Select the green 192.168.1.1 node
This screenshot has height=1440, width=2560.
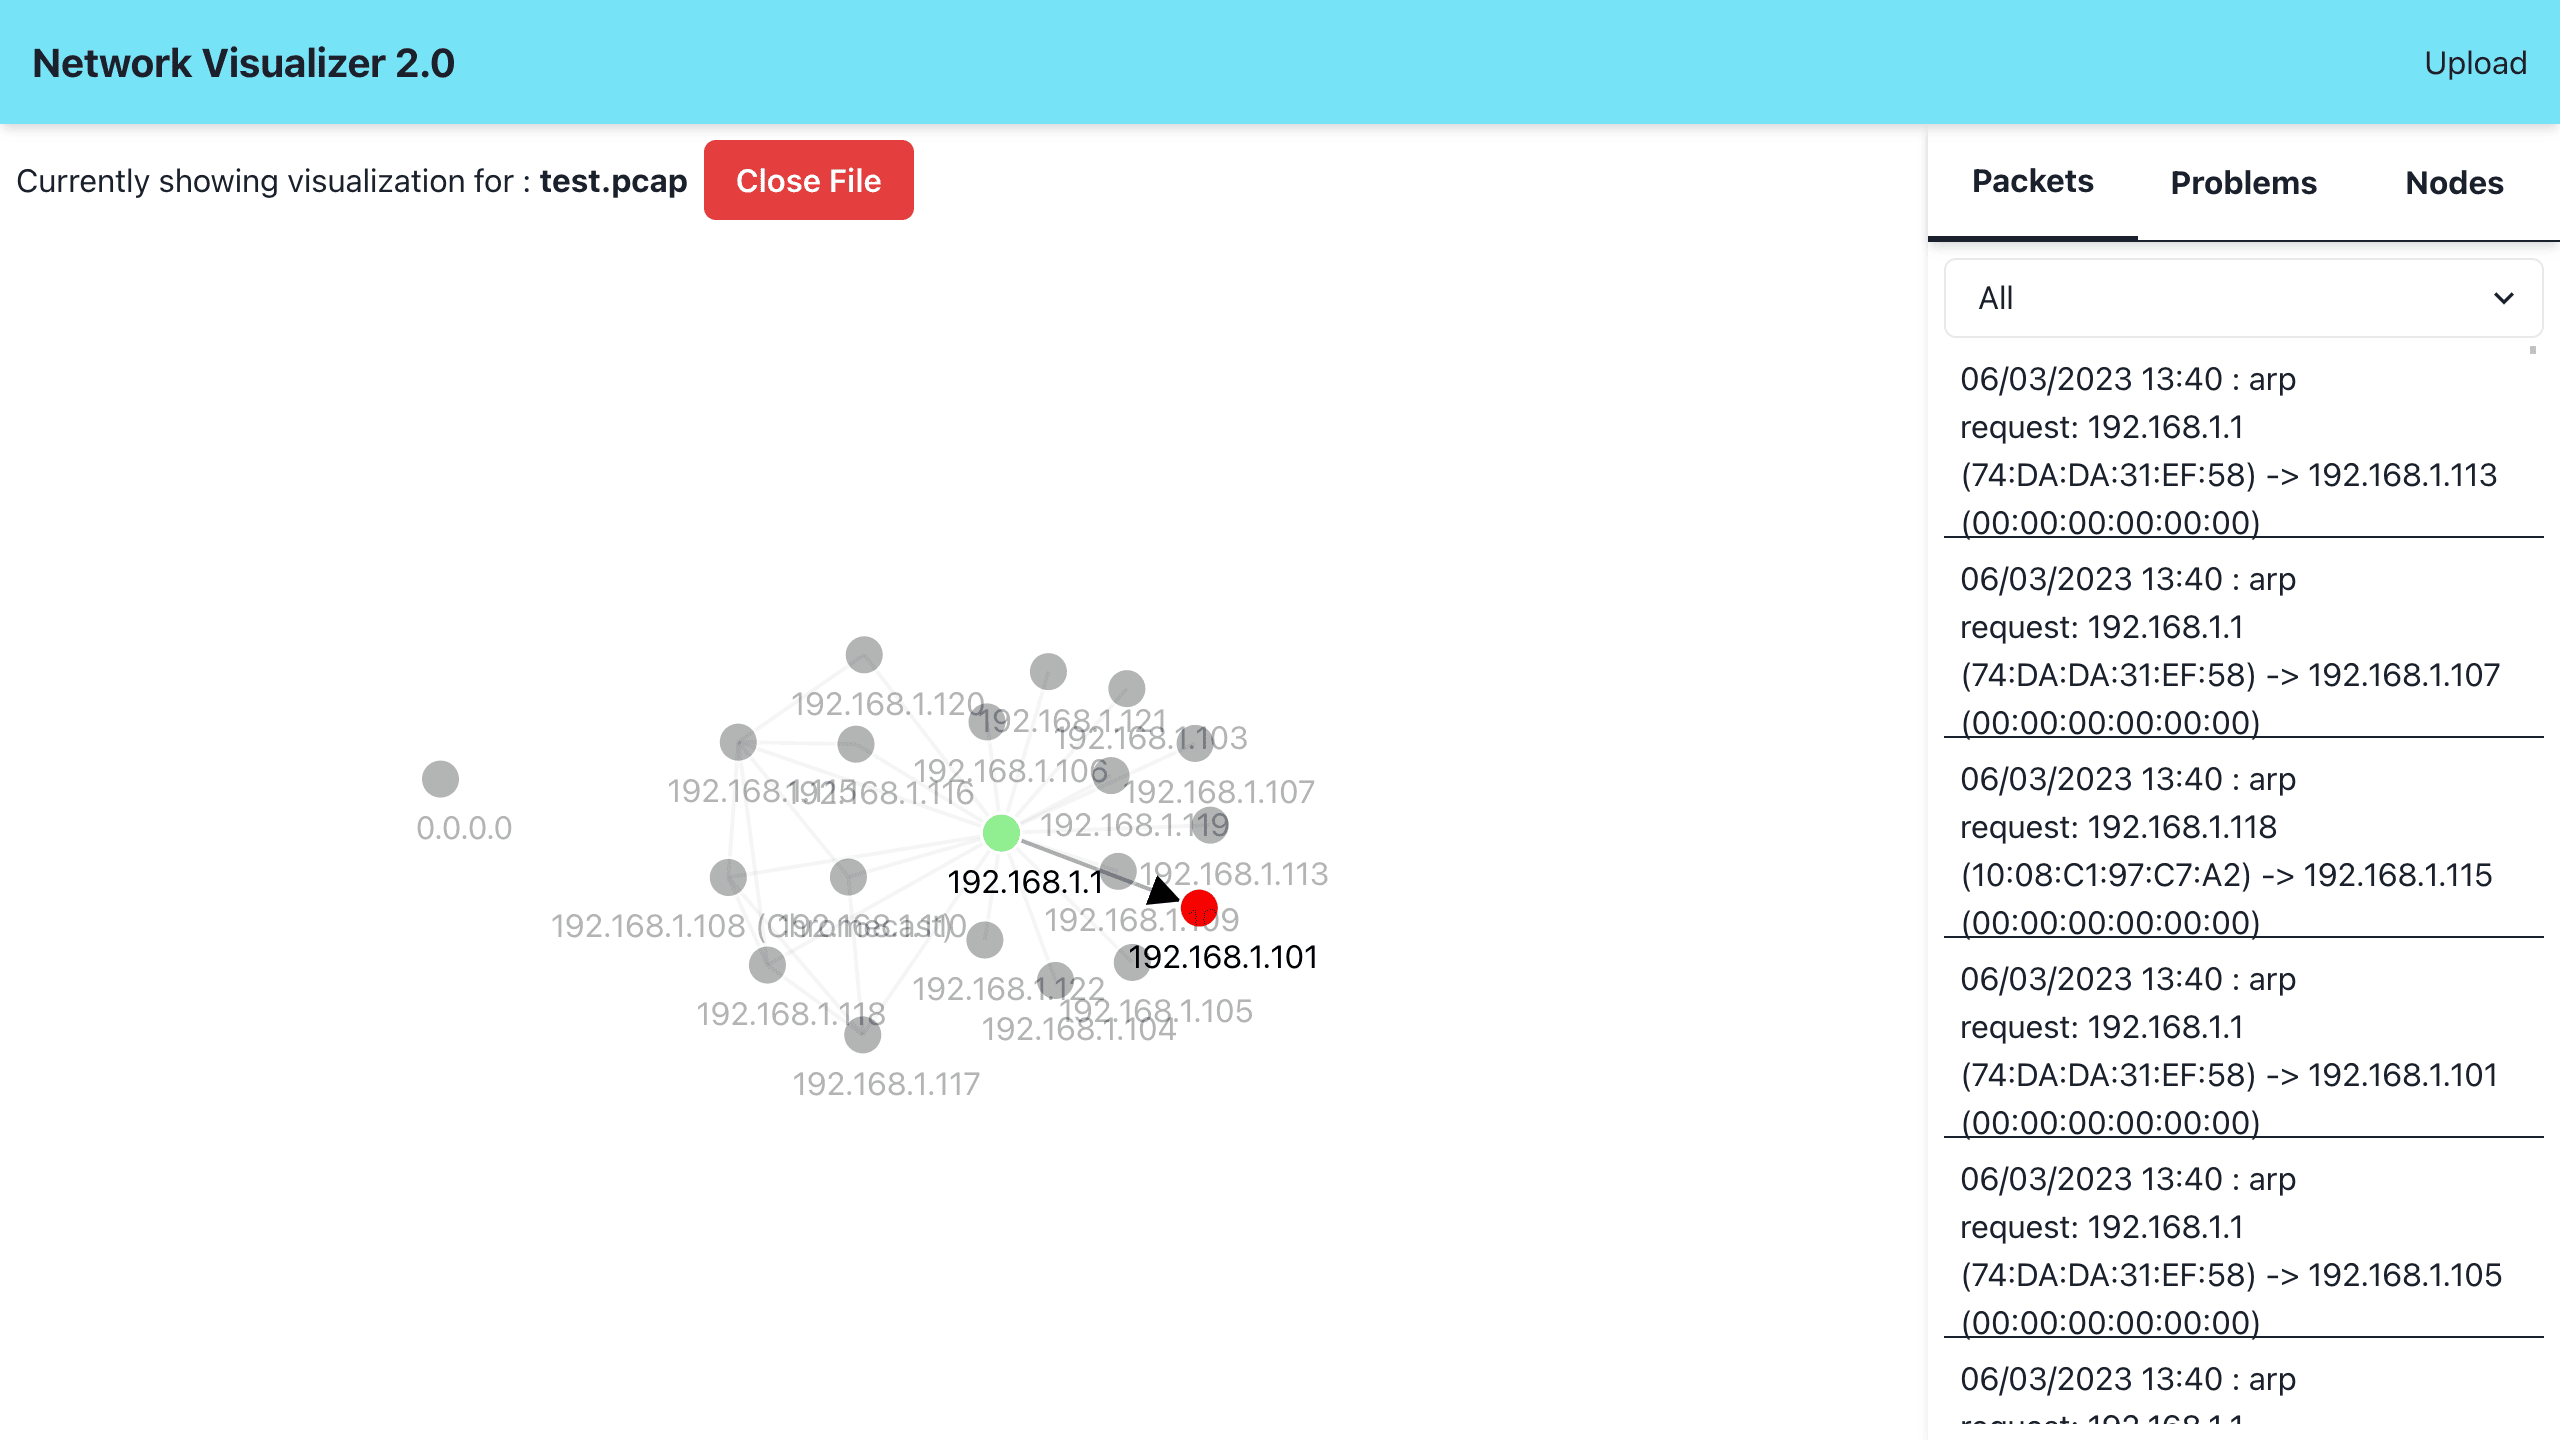[x=1001, y=833]
